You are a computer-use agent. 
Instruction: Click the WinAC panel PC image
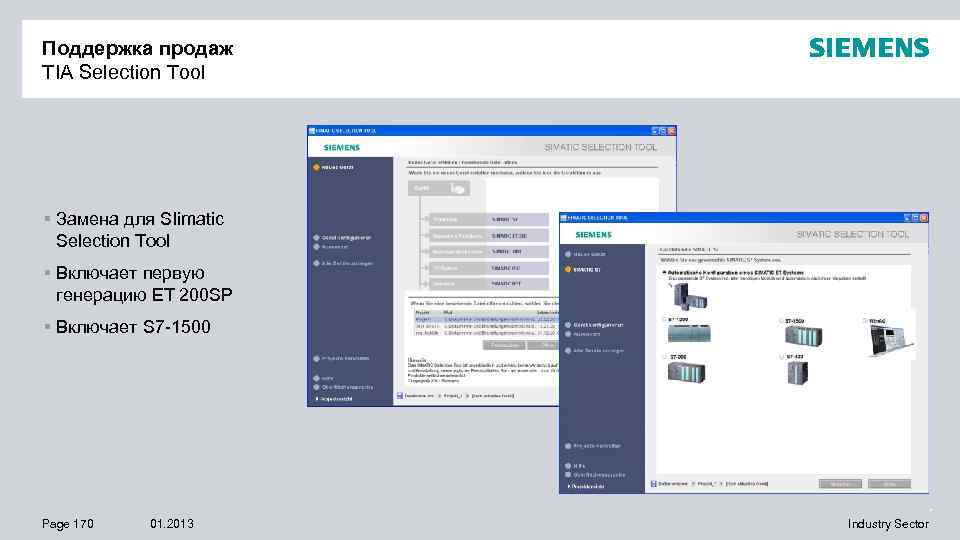pyautogui.click(x=891, y=340)
